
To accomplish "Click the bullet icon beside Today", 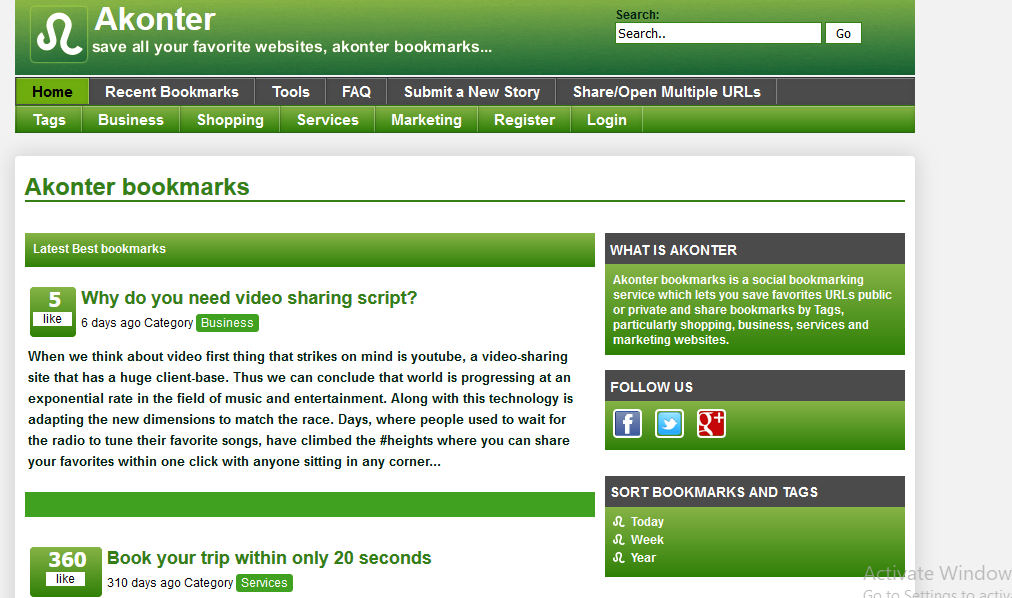I will (x=618, y=521).
